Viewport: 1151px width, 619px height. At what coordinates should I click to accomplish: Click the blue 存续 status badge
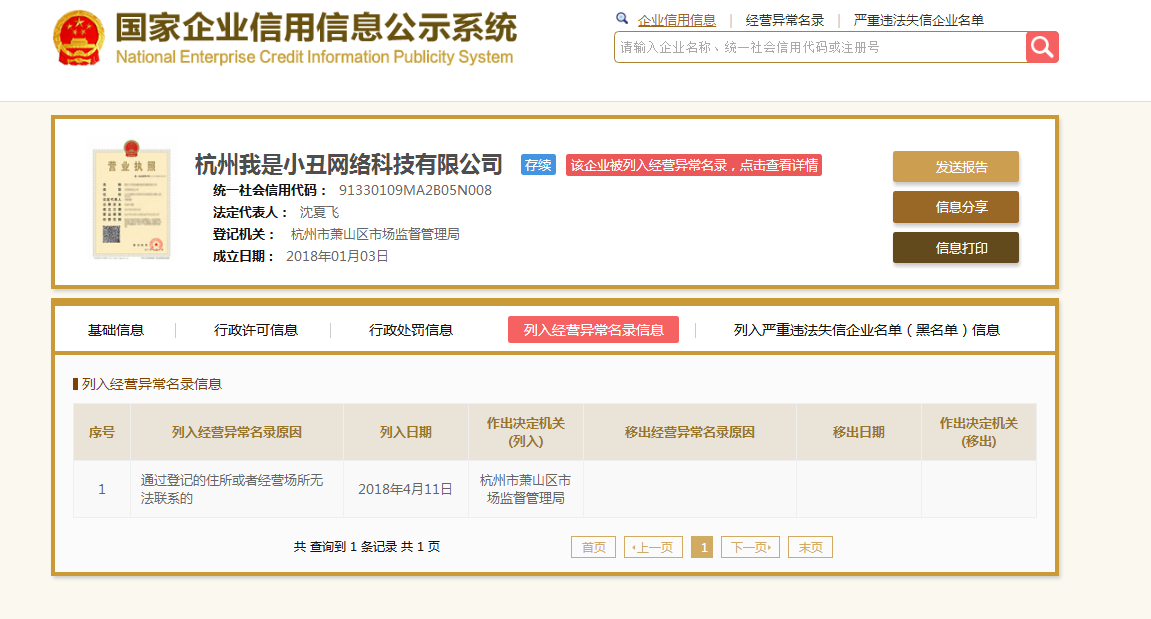538,165
